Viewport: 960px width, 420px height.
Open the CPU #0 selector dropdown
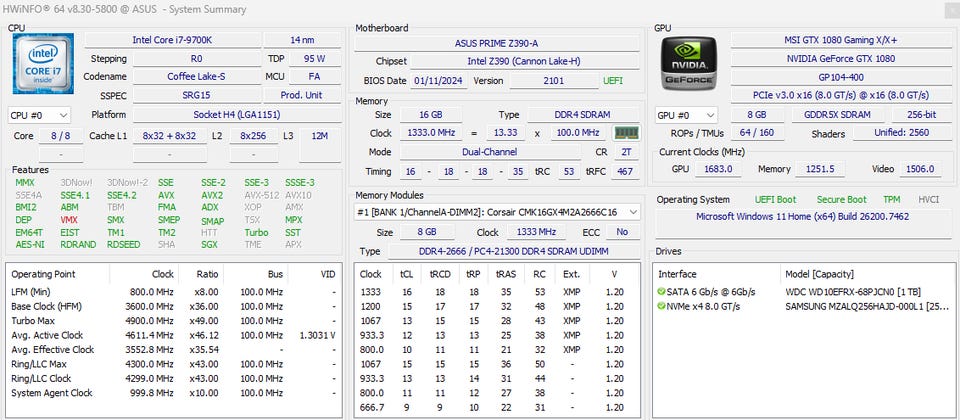click(x=40, y=115)
